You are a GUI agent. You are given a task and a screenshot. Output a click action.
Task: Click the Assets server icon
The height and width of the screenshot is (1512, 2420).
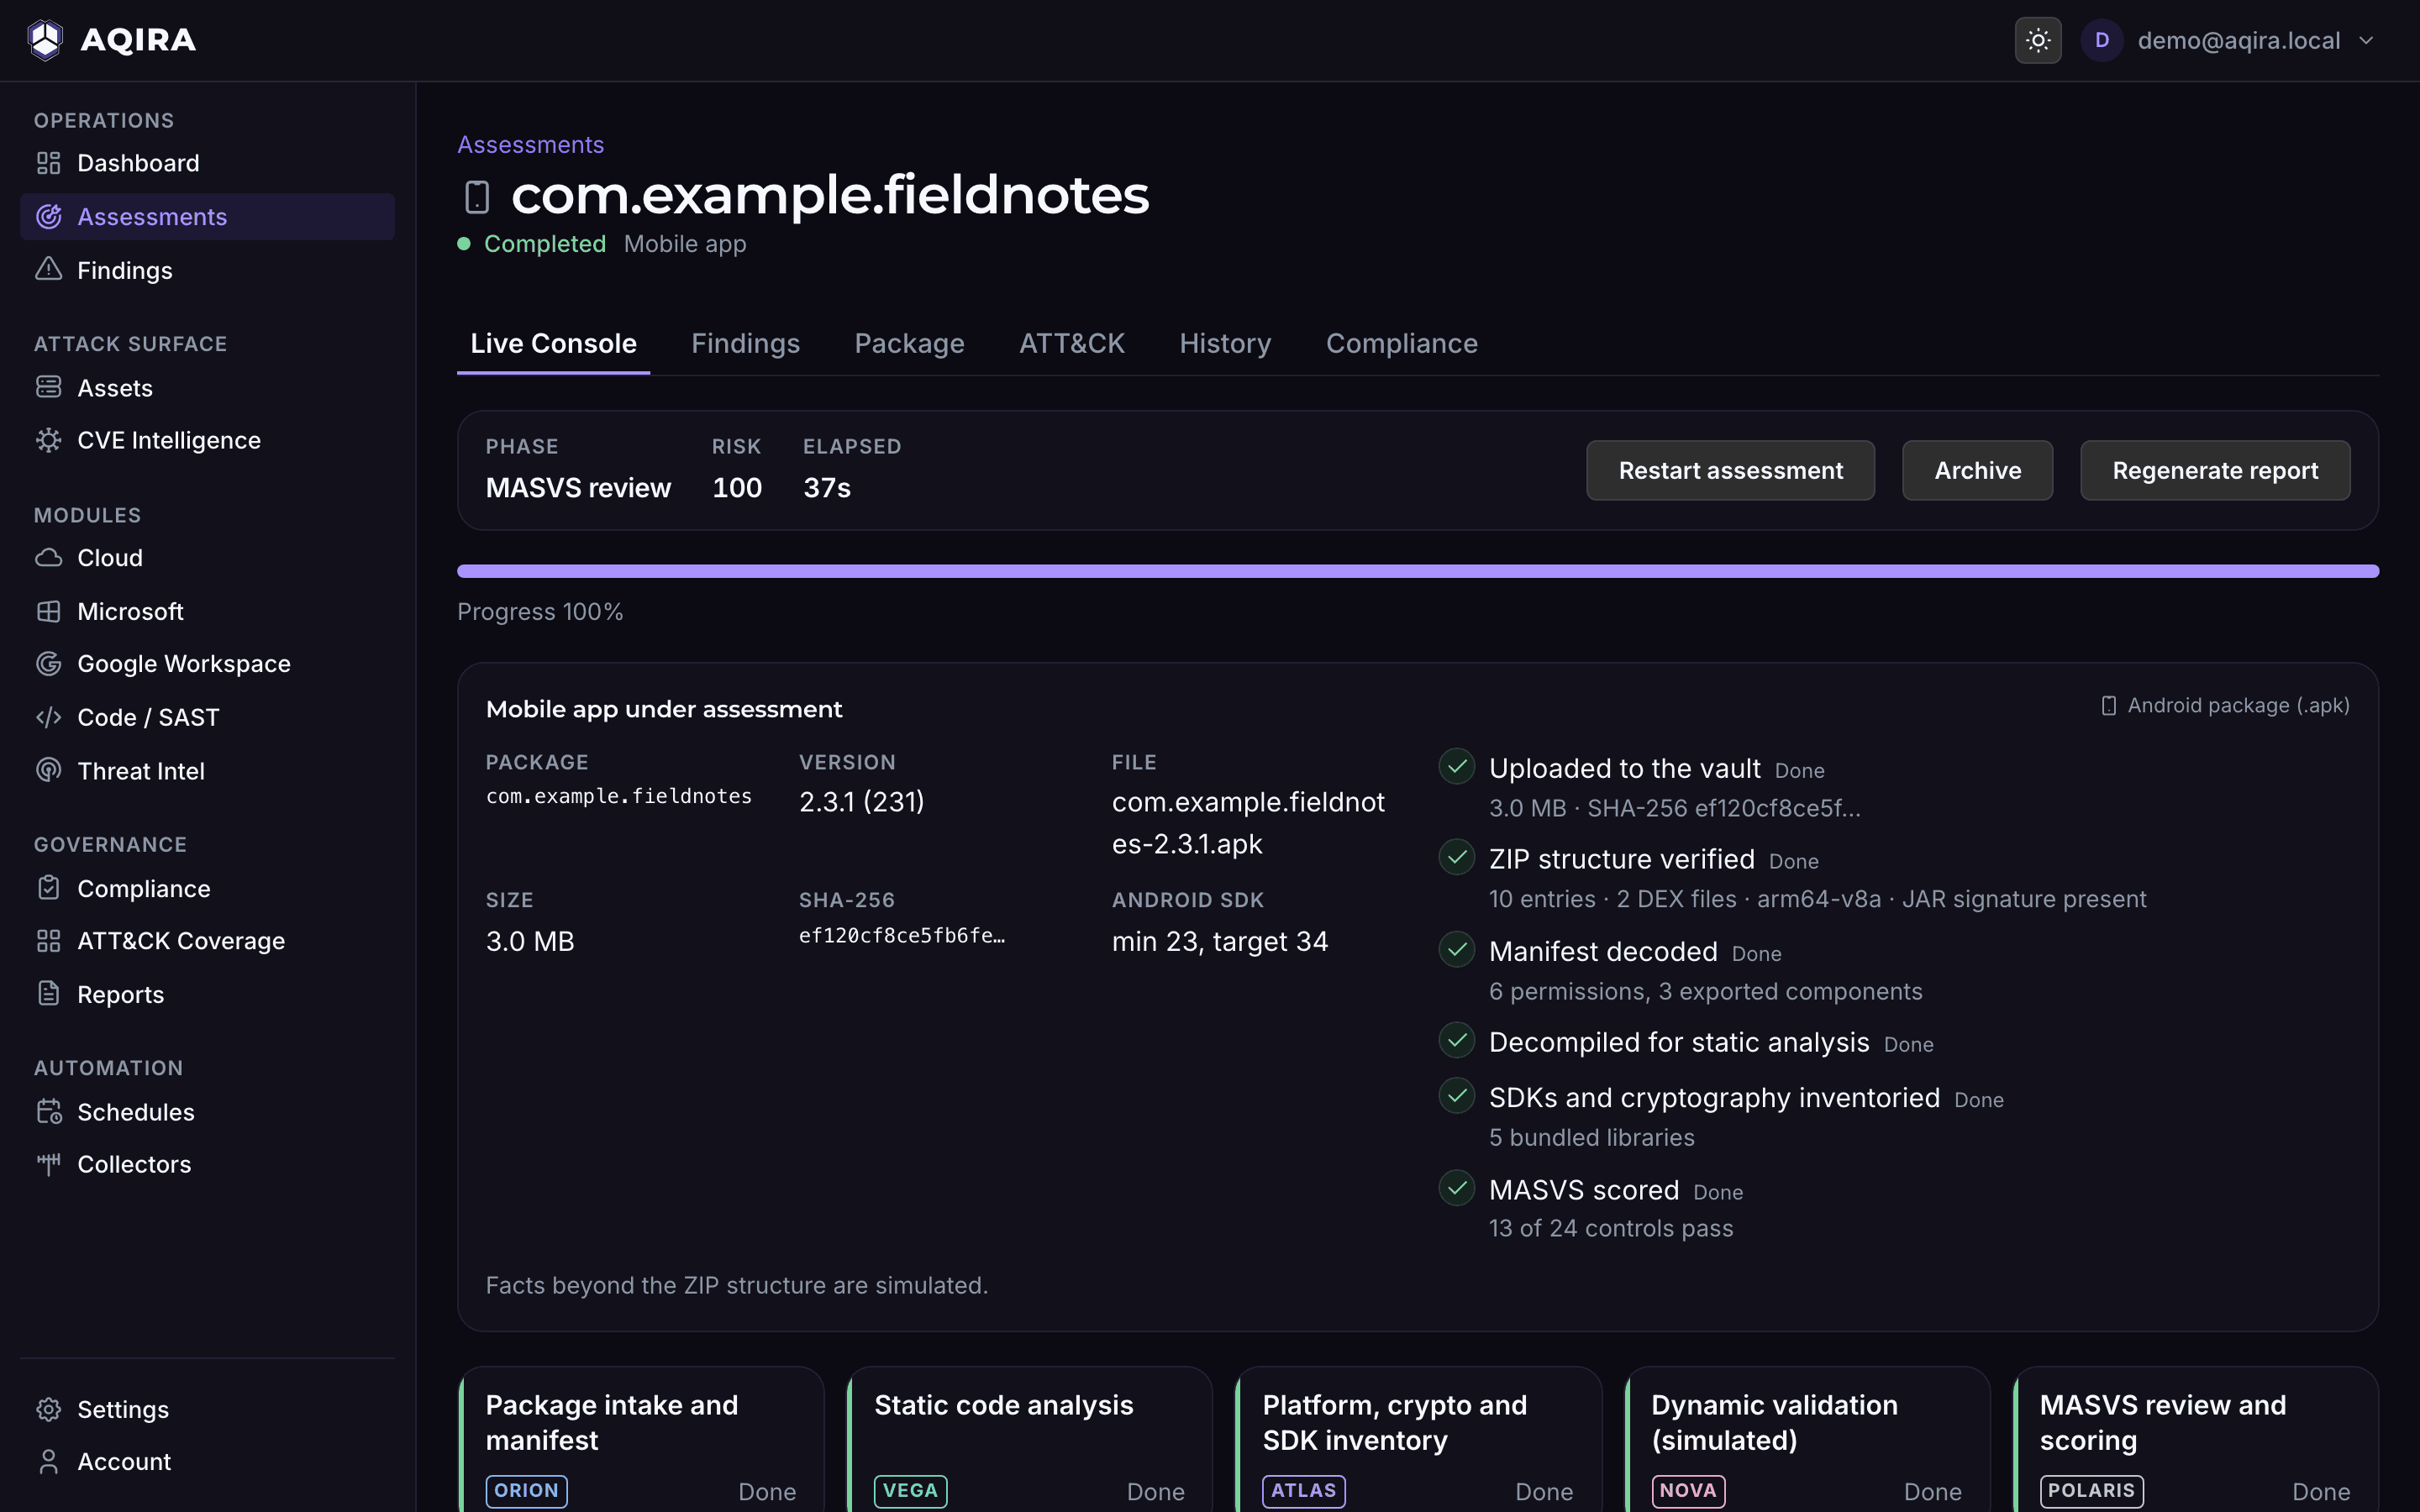click(48, 387)
